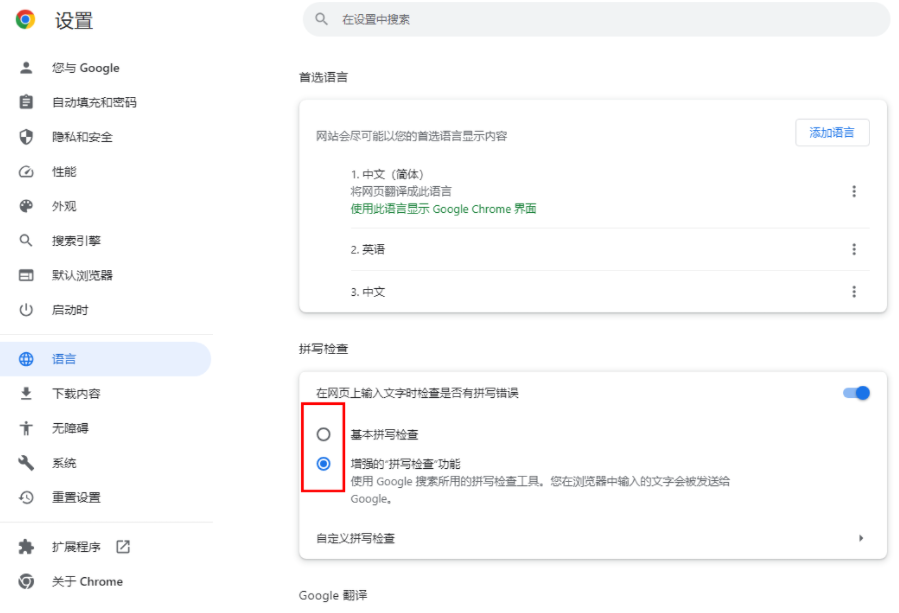Open the 自动填充和密码 settings section

pyautogui.click(x=105, y=102)
